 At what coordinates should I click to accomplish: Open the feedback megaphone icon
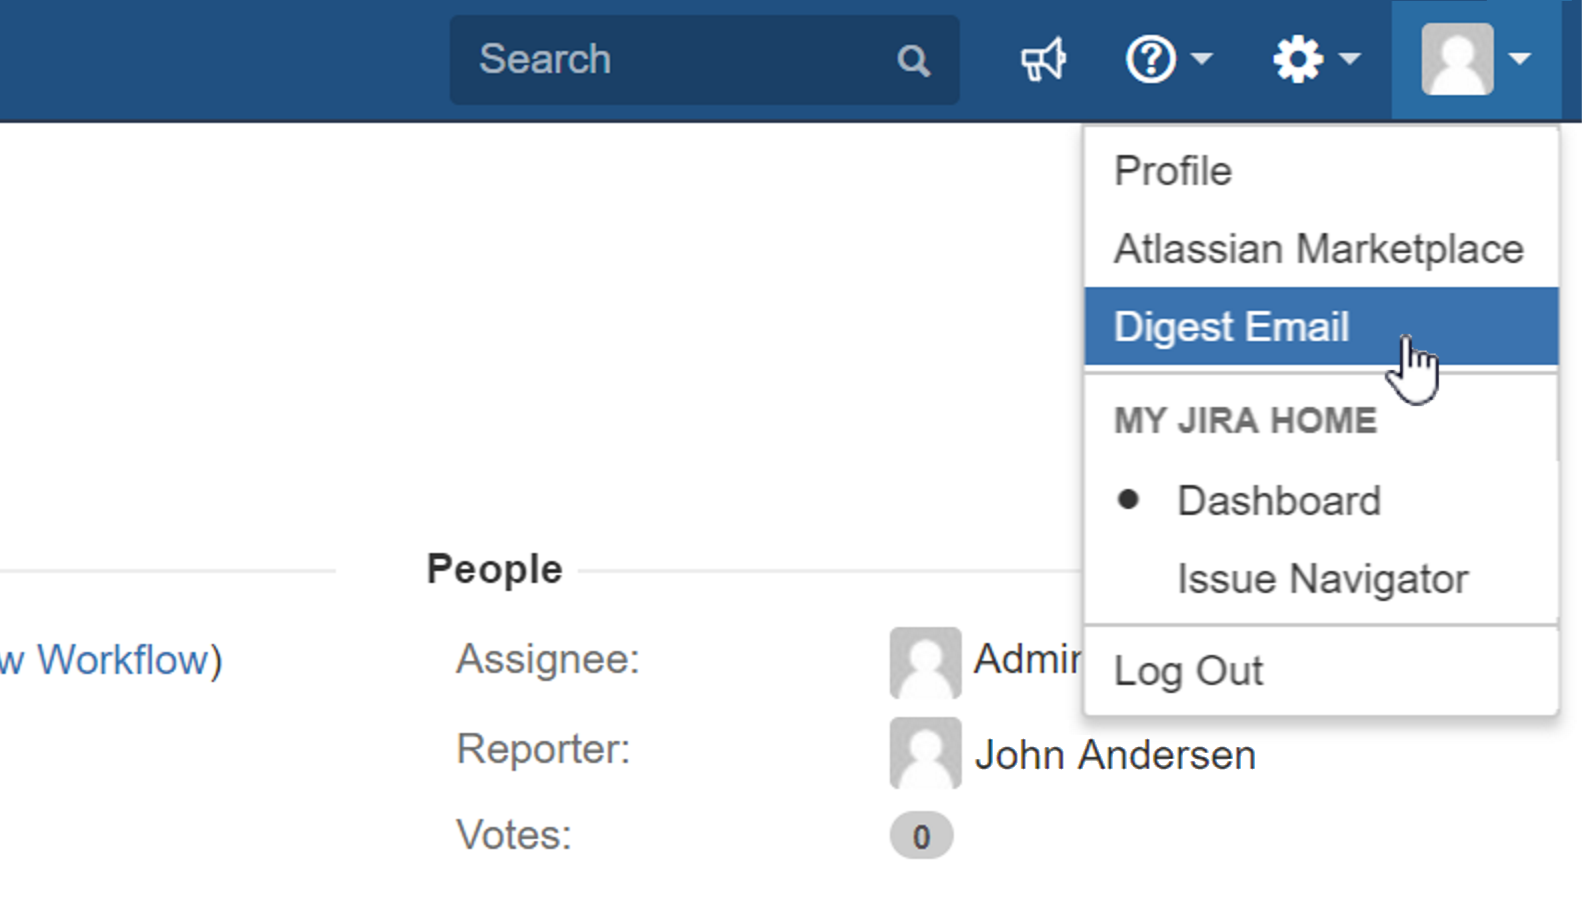click(x=1043, y=60)
